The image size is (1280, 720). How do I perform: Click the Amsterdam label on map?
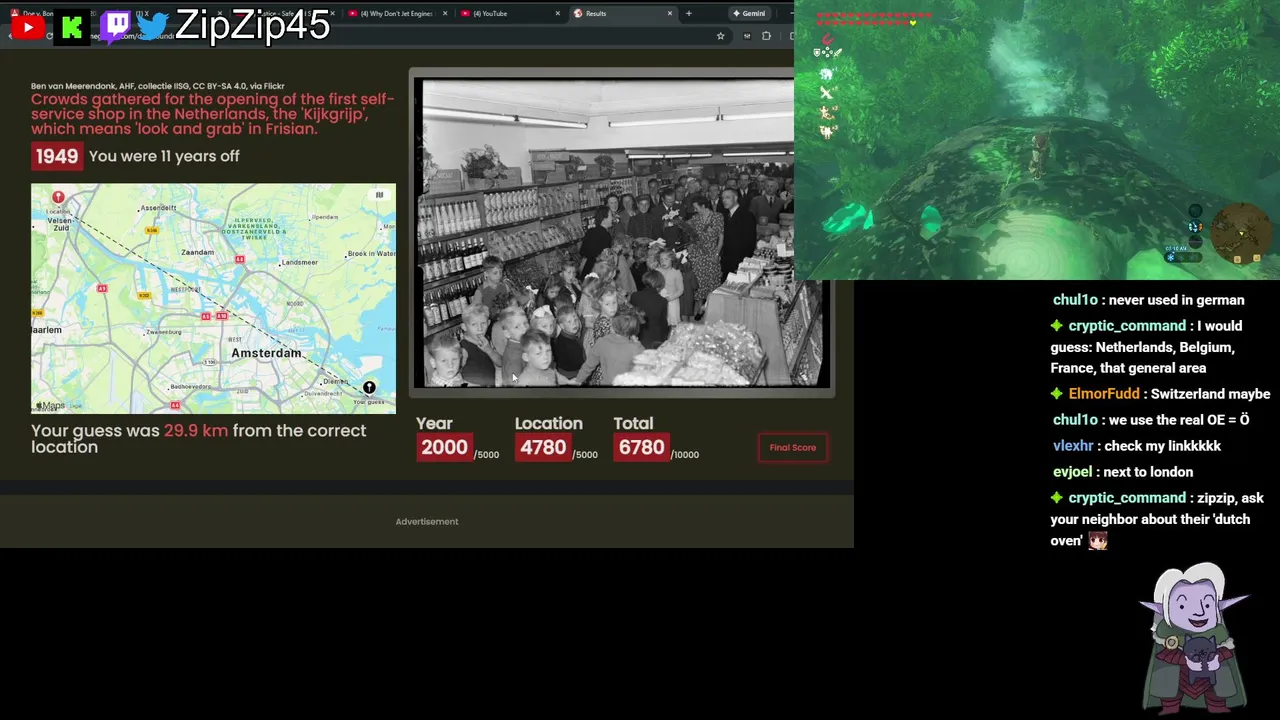[x=266, y=353]
